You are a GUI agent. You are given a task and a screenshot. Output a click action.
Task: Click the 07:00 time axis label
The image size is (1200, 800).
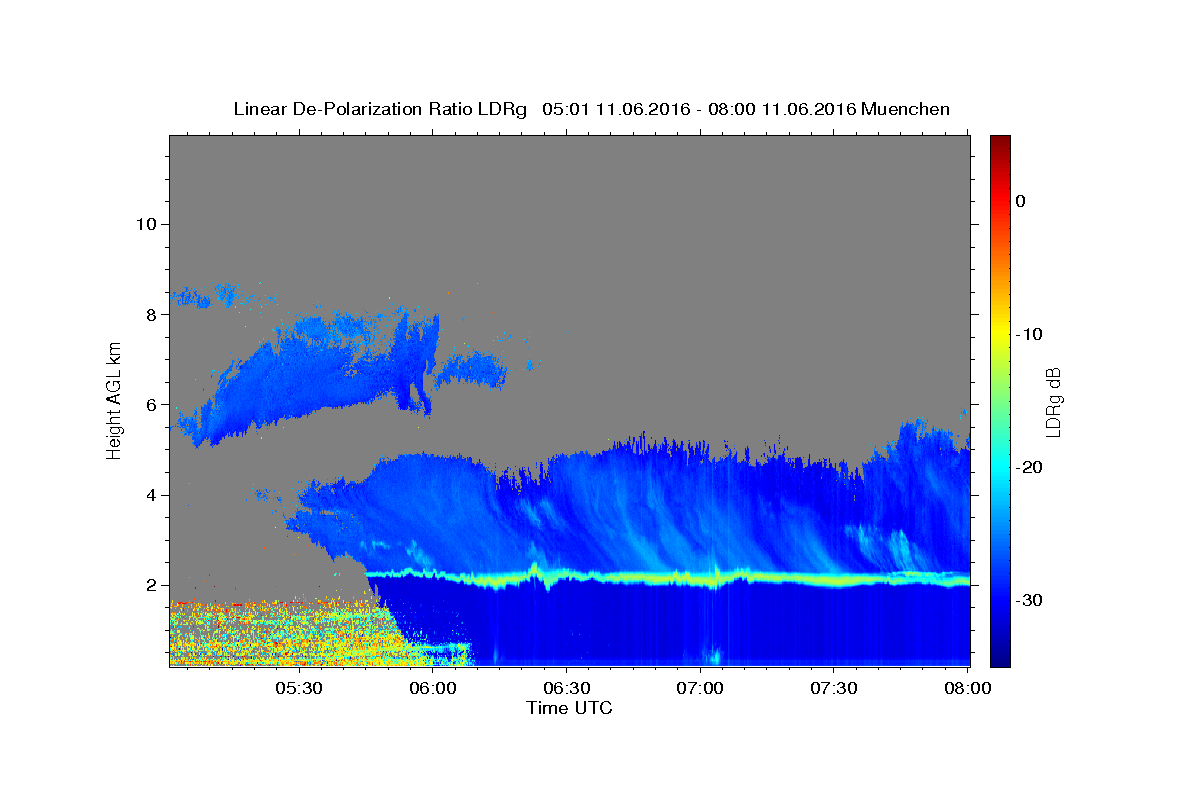700,689
